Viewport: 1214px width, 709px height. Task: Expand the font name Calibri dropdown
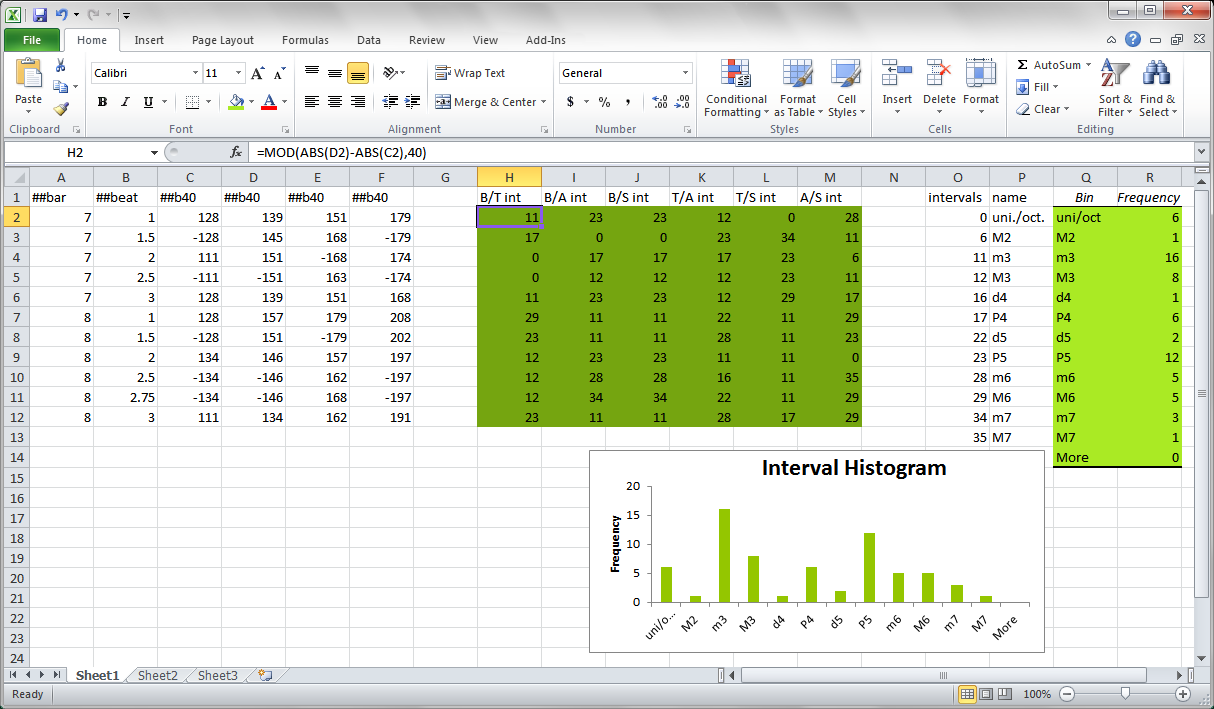coord(195,73)
